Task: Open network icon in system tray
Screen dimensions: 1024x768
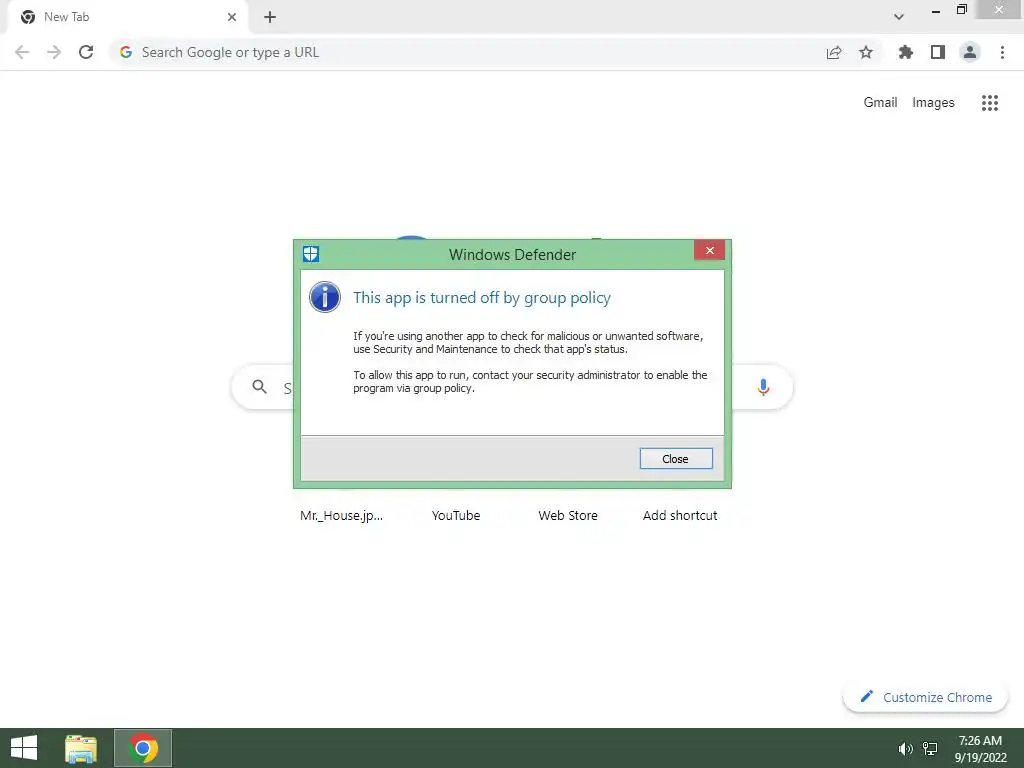Action: pos(930,748)
